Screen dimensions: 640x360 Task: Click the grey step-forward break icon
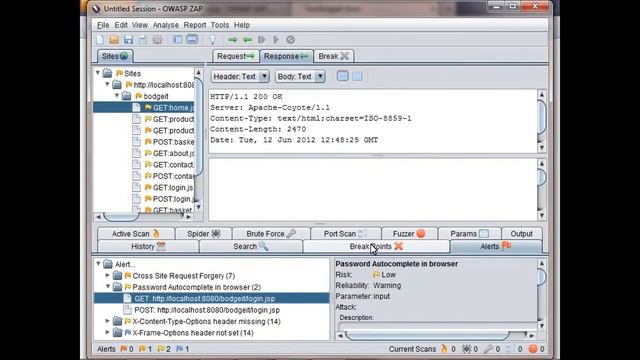pos(262,40)
